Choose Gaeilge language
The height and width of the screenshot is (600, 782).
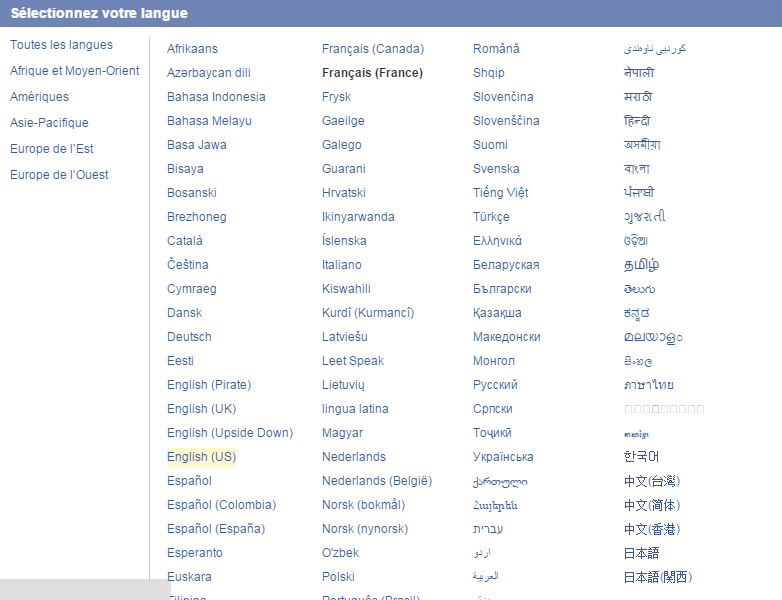[343, 121]
